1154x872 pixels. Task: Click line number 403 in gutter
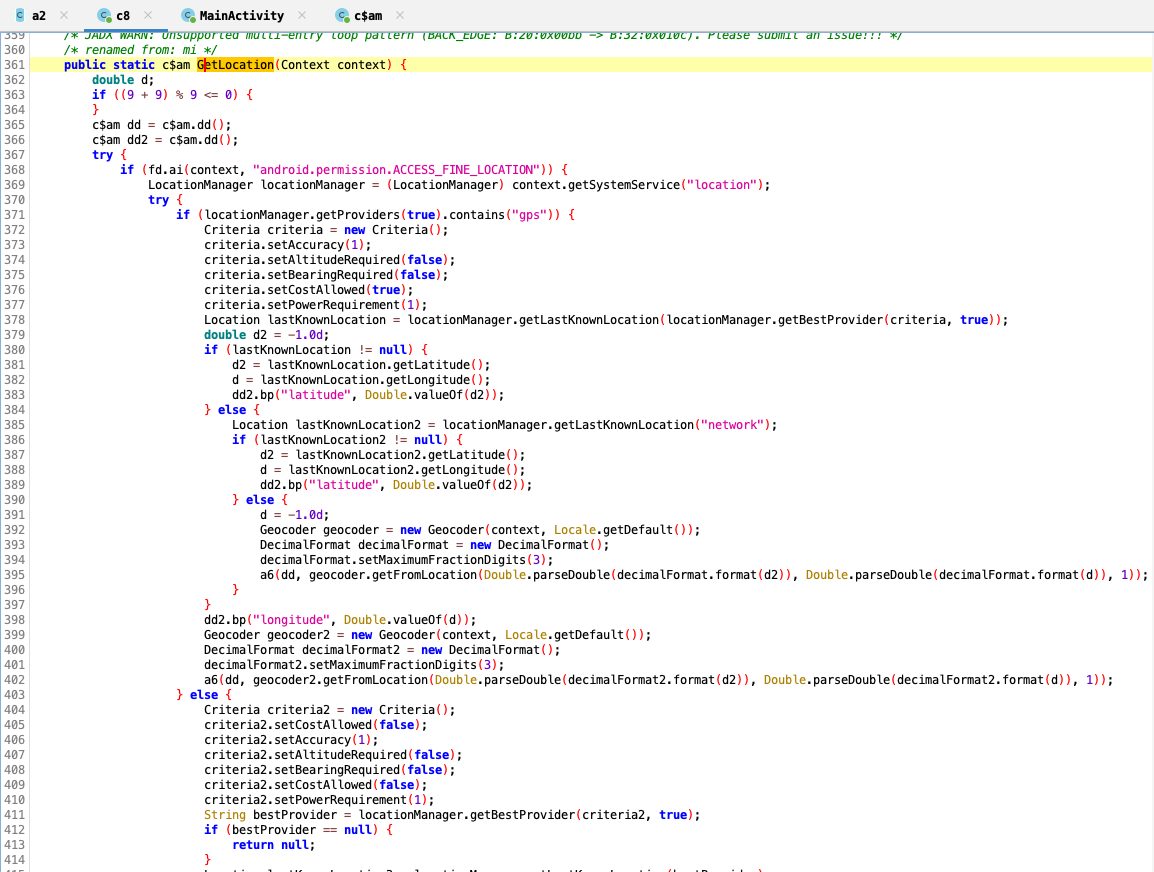(14, 695)
